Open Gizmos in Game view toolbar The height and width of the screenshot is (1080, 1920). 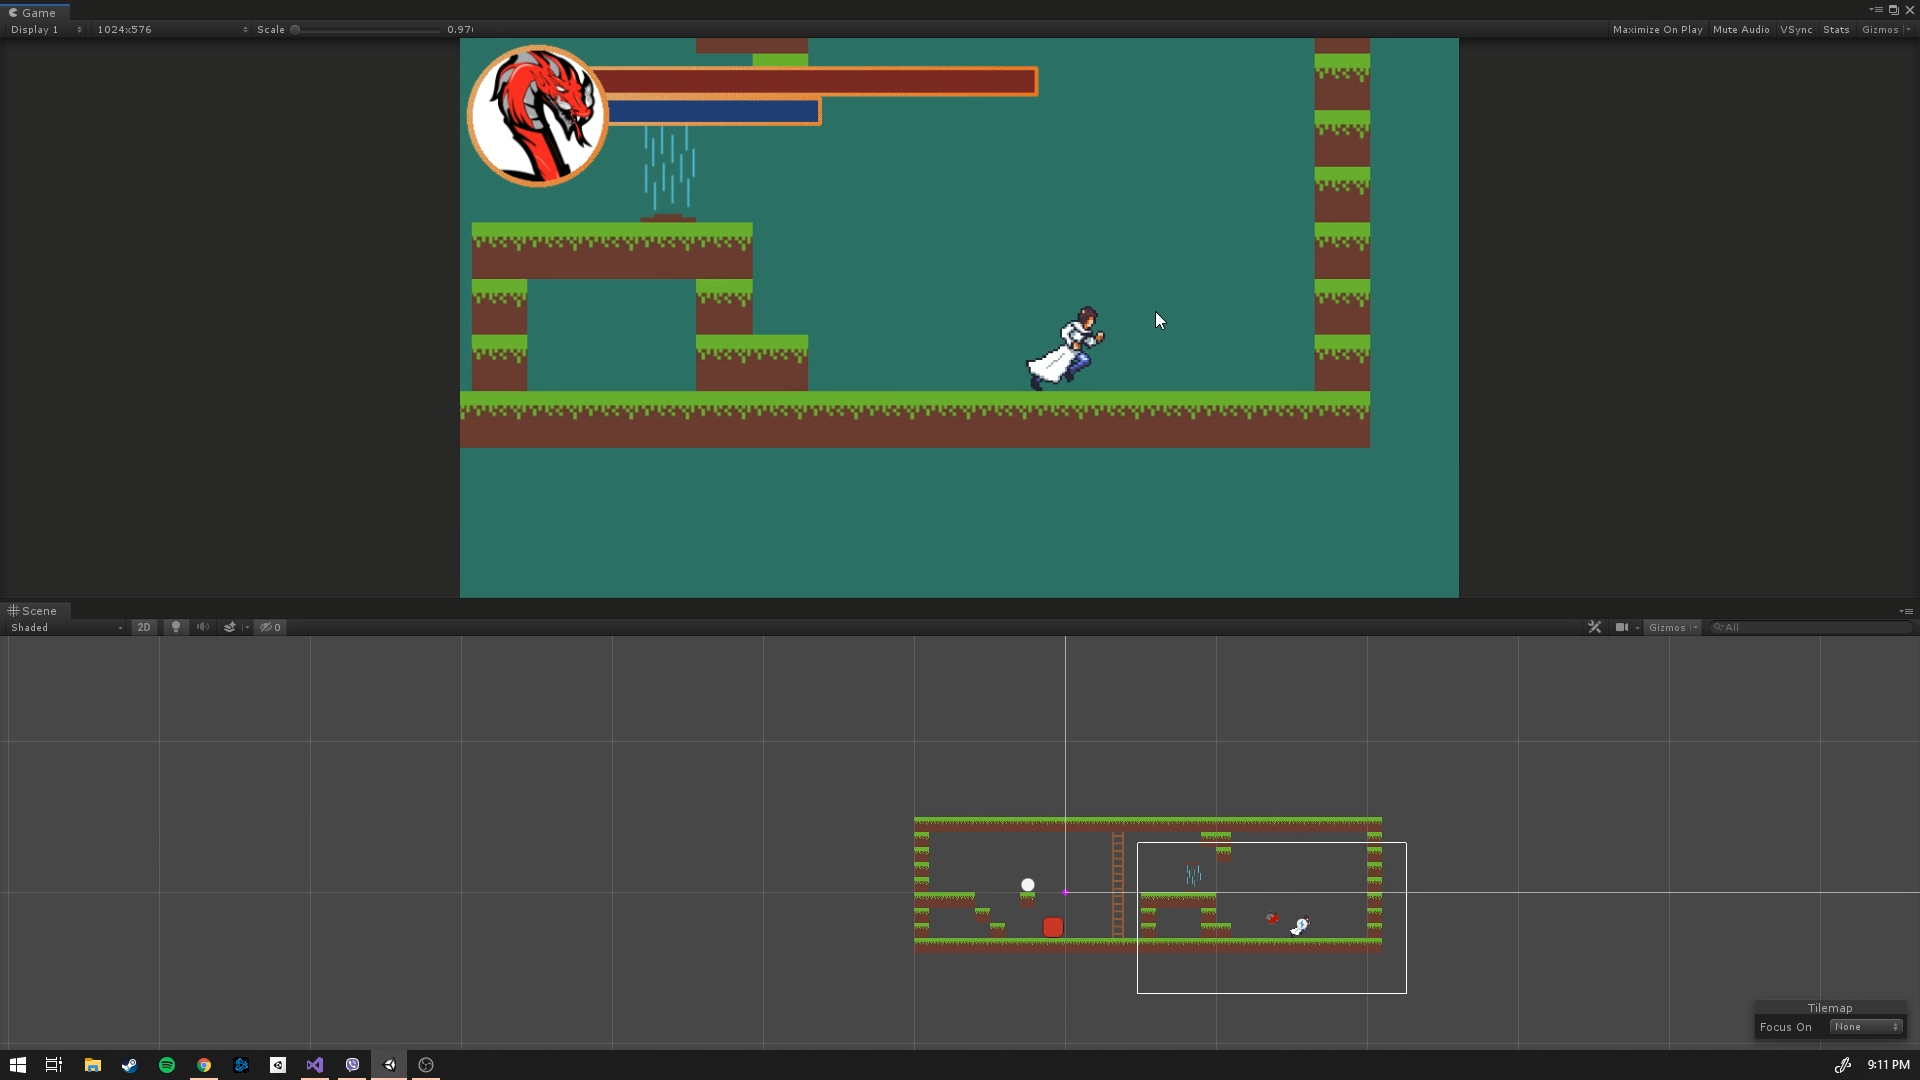click(1880, 29)
